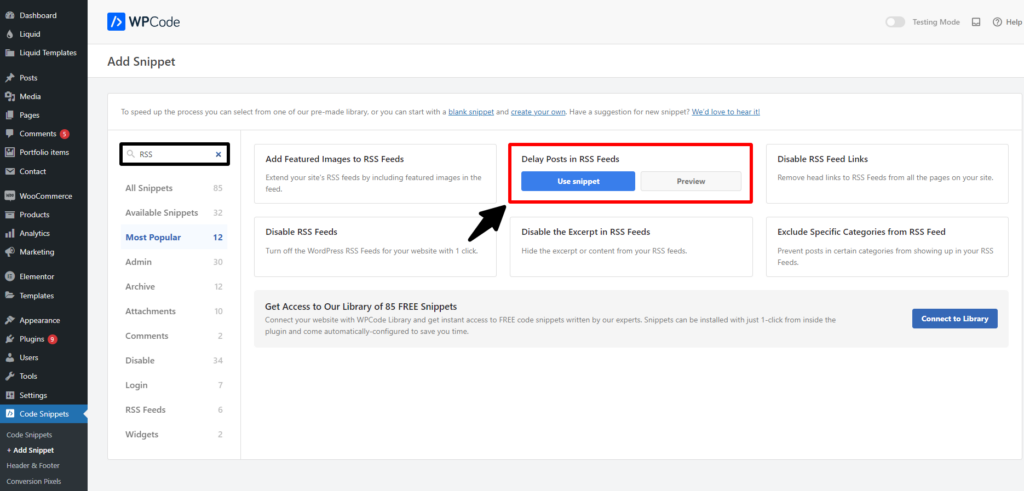Click the Pages icon in sidebar

click(x=10, y=115)
